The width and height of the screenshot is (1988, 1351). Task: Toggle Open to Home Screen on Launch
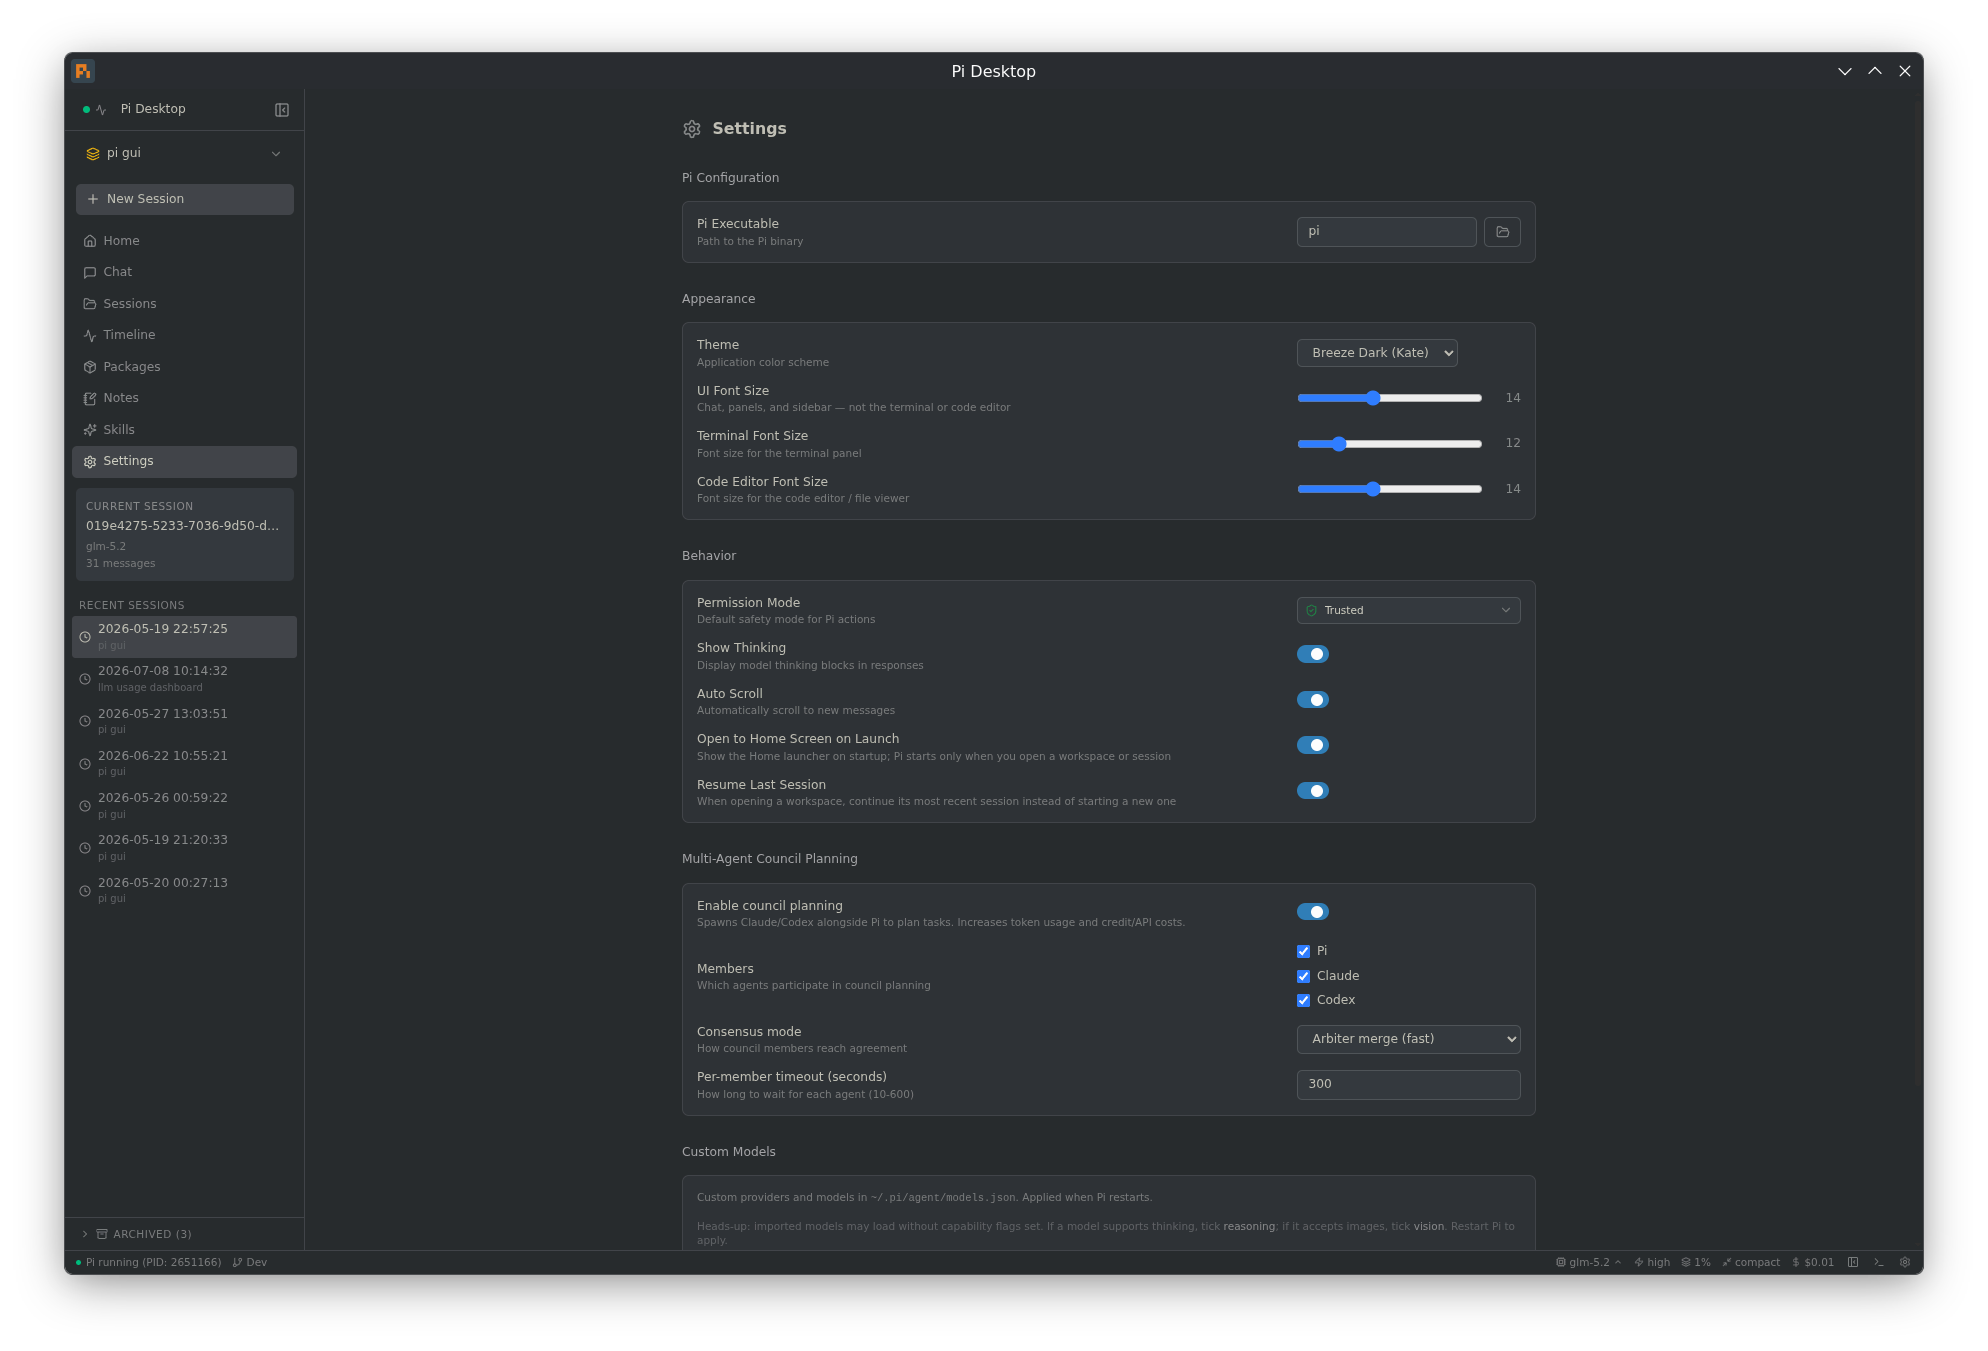point(1313,745)
